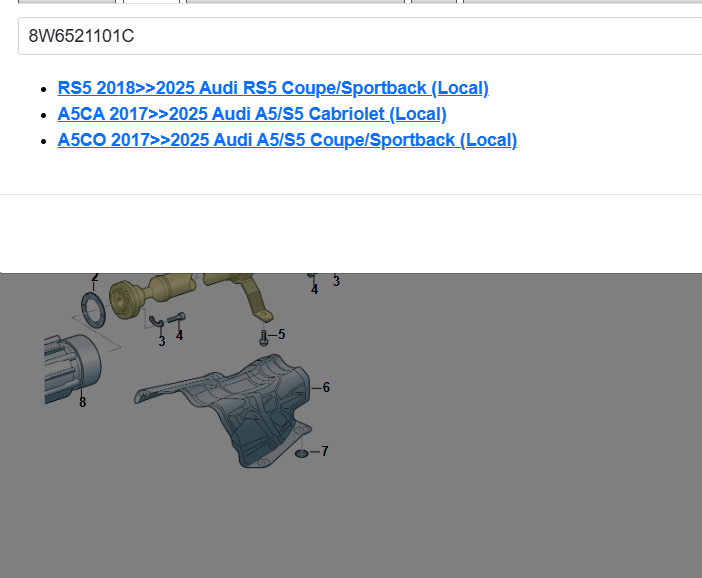Image resolution: width=702 pixels, height=578 pixels.
Task: Click the part number search input field
Action: pos(360,36)
